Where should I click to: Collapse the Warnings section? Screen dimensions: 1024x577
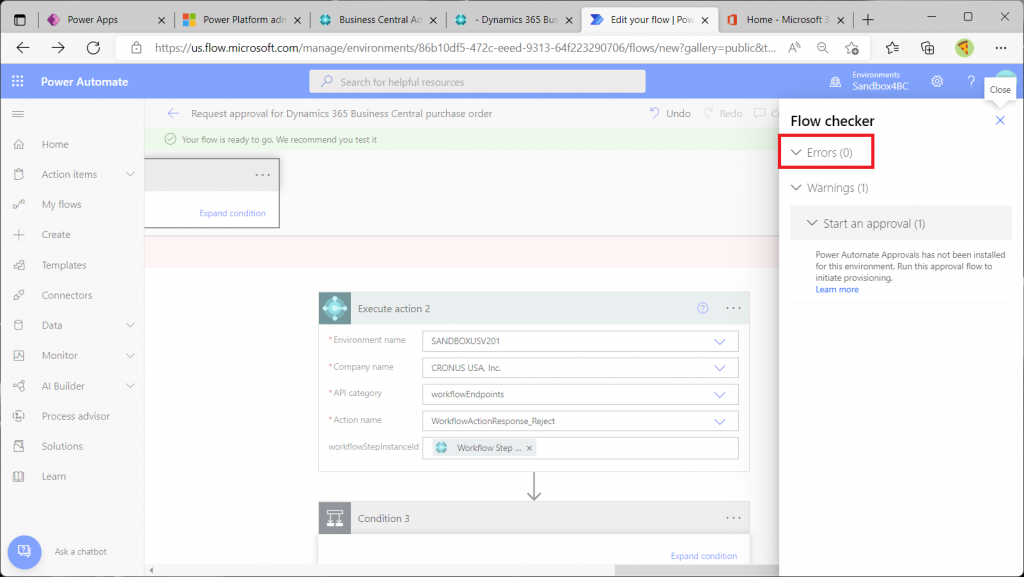(x=797, y=188)
